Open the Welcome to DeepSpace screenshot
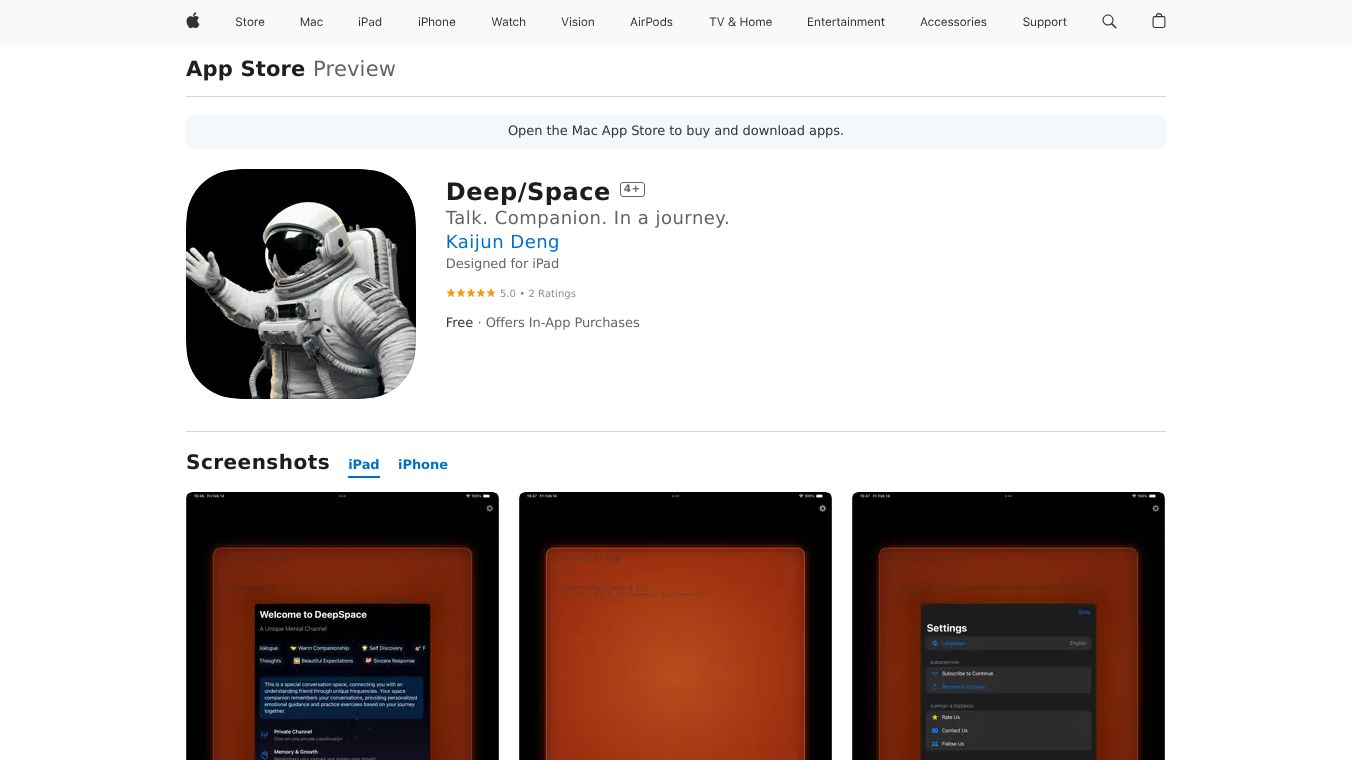The height and width of the screenshot is (760, 1352). click(x=342, y=626)
